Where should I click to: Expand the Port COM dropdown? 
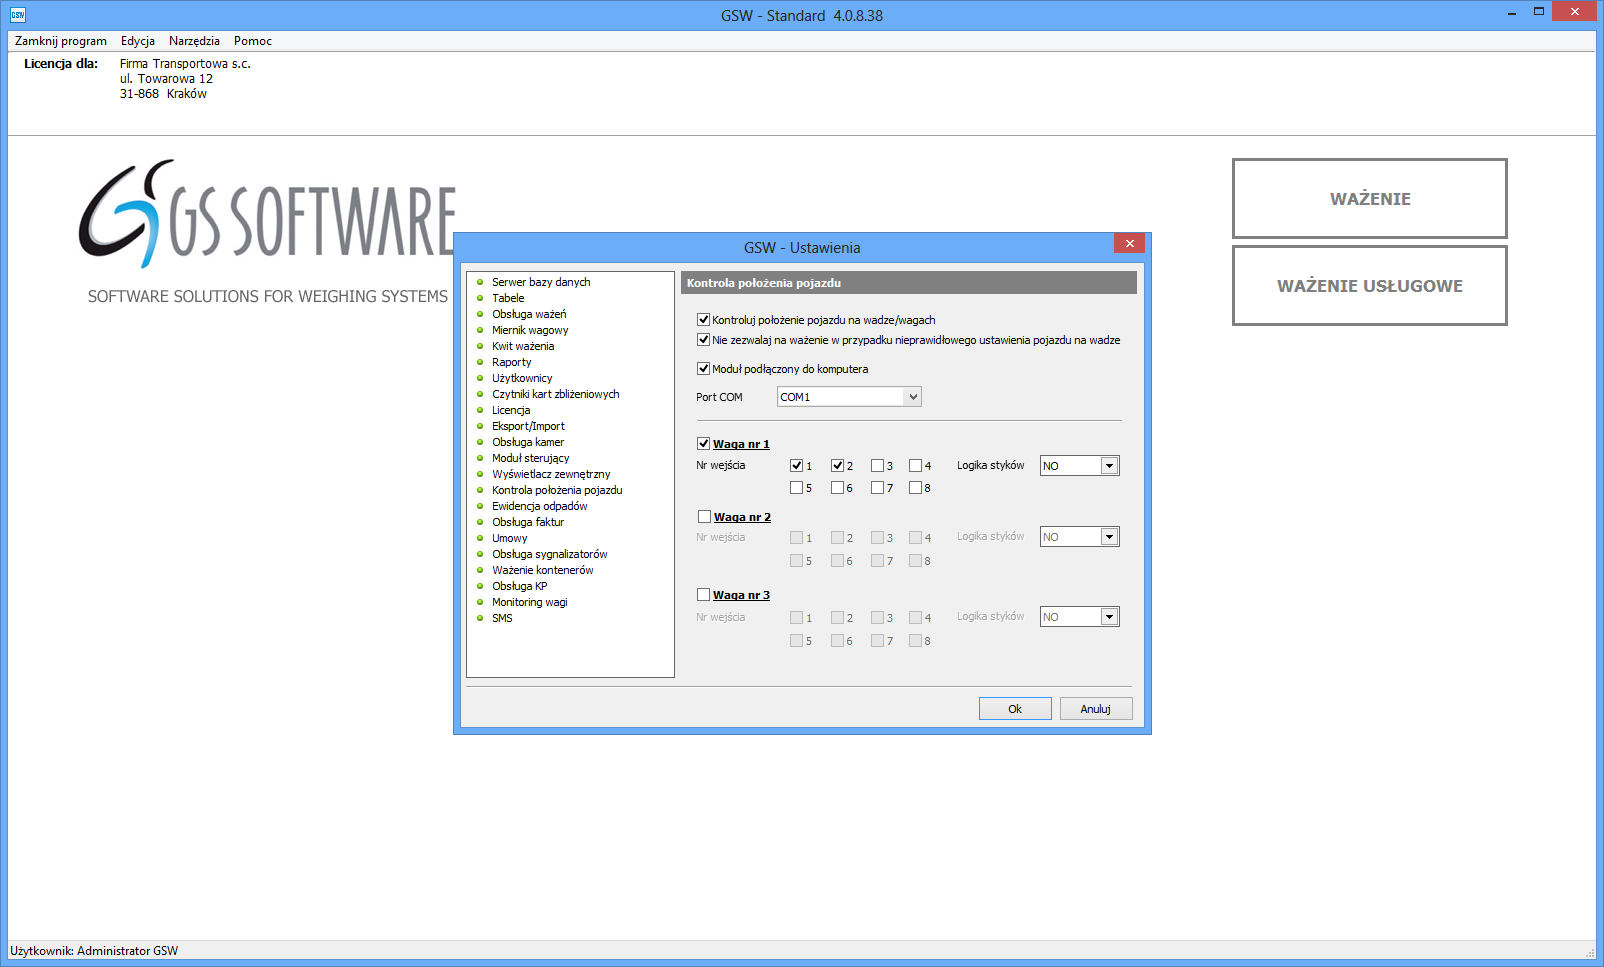[912, 397]
